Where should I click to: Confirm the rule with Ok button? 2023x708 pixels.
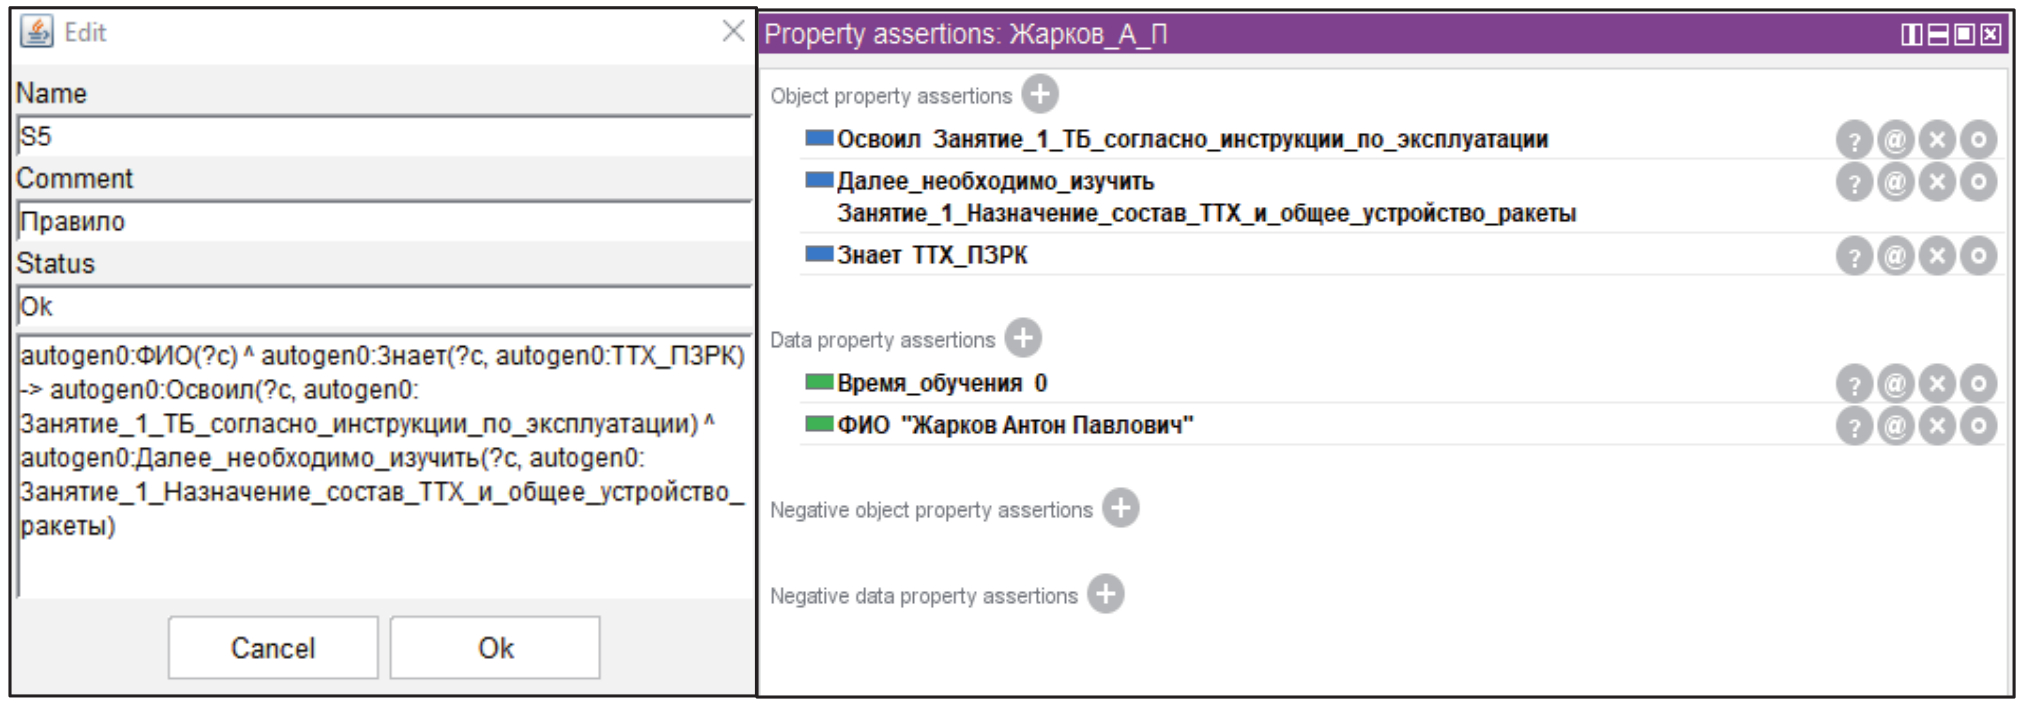coord(495,648)
